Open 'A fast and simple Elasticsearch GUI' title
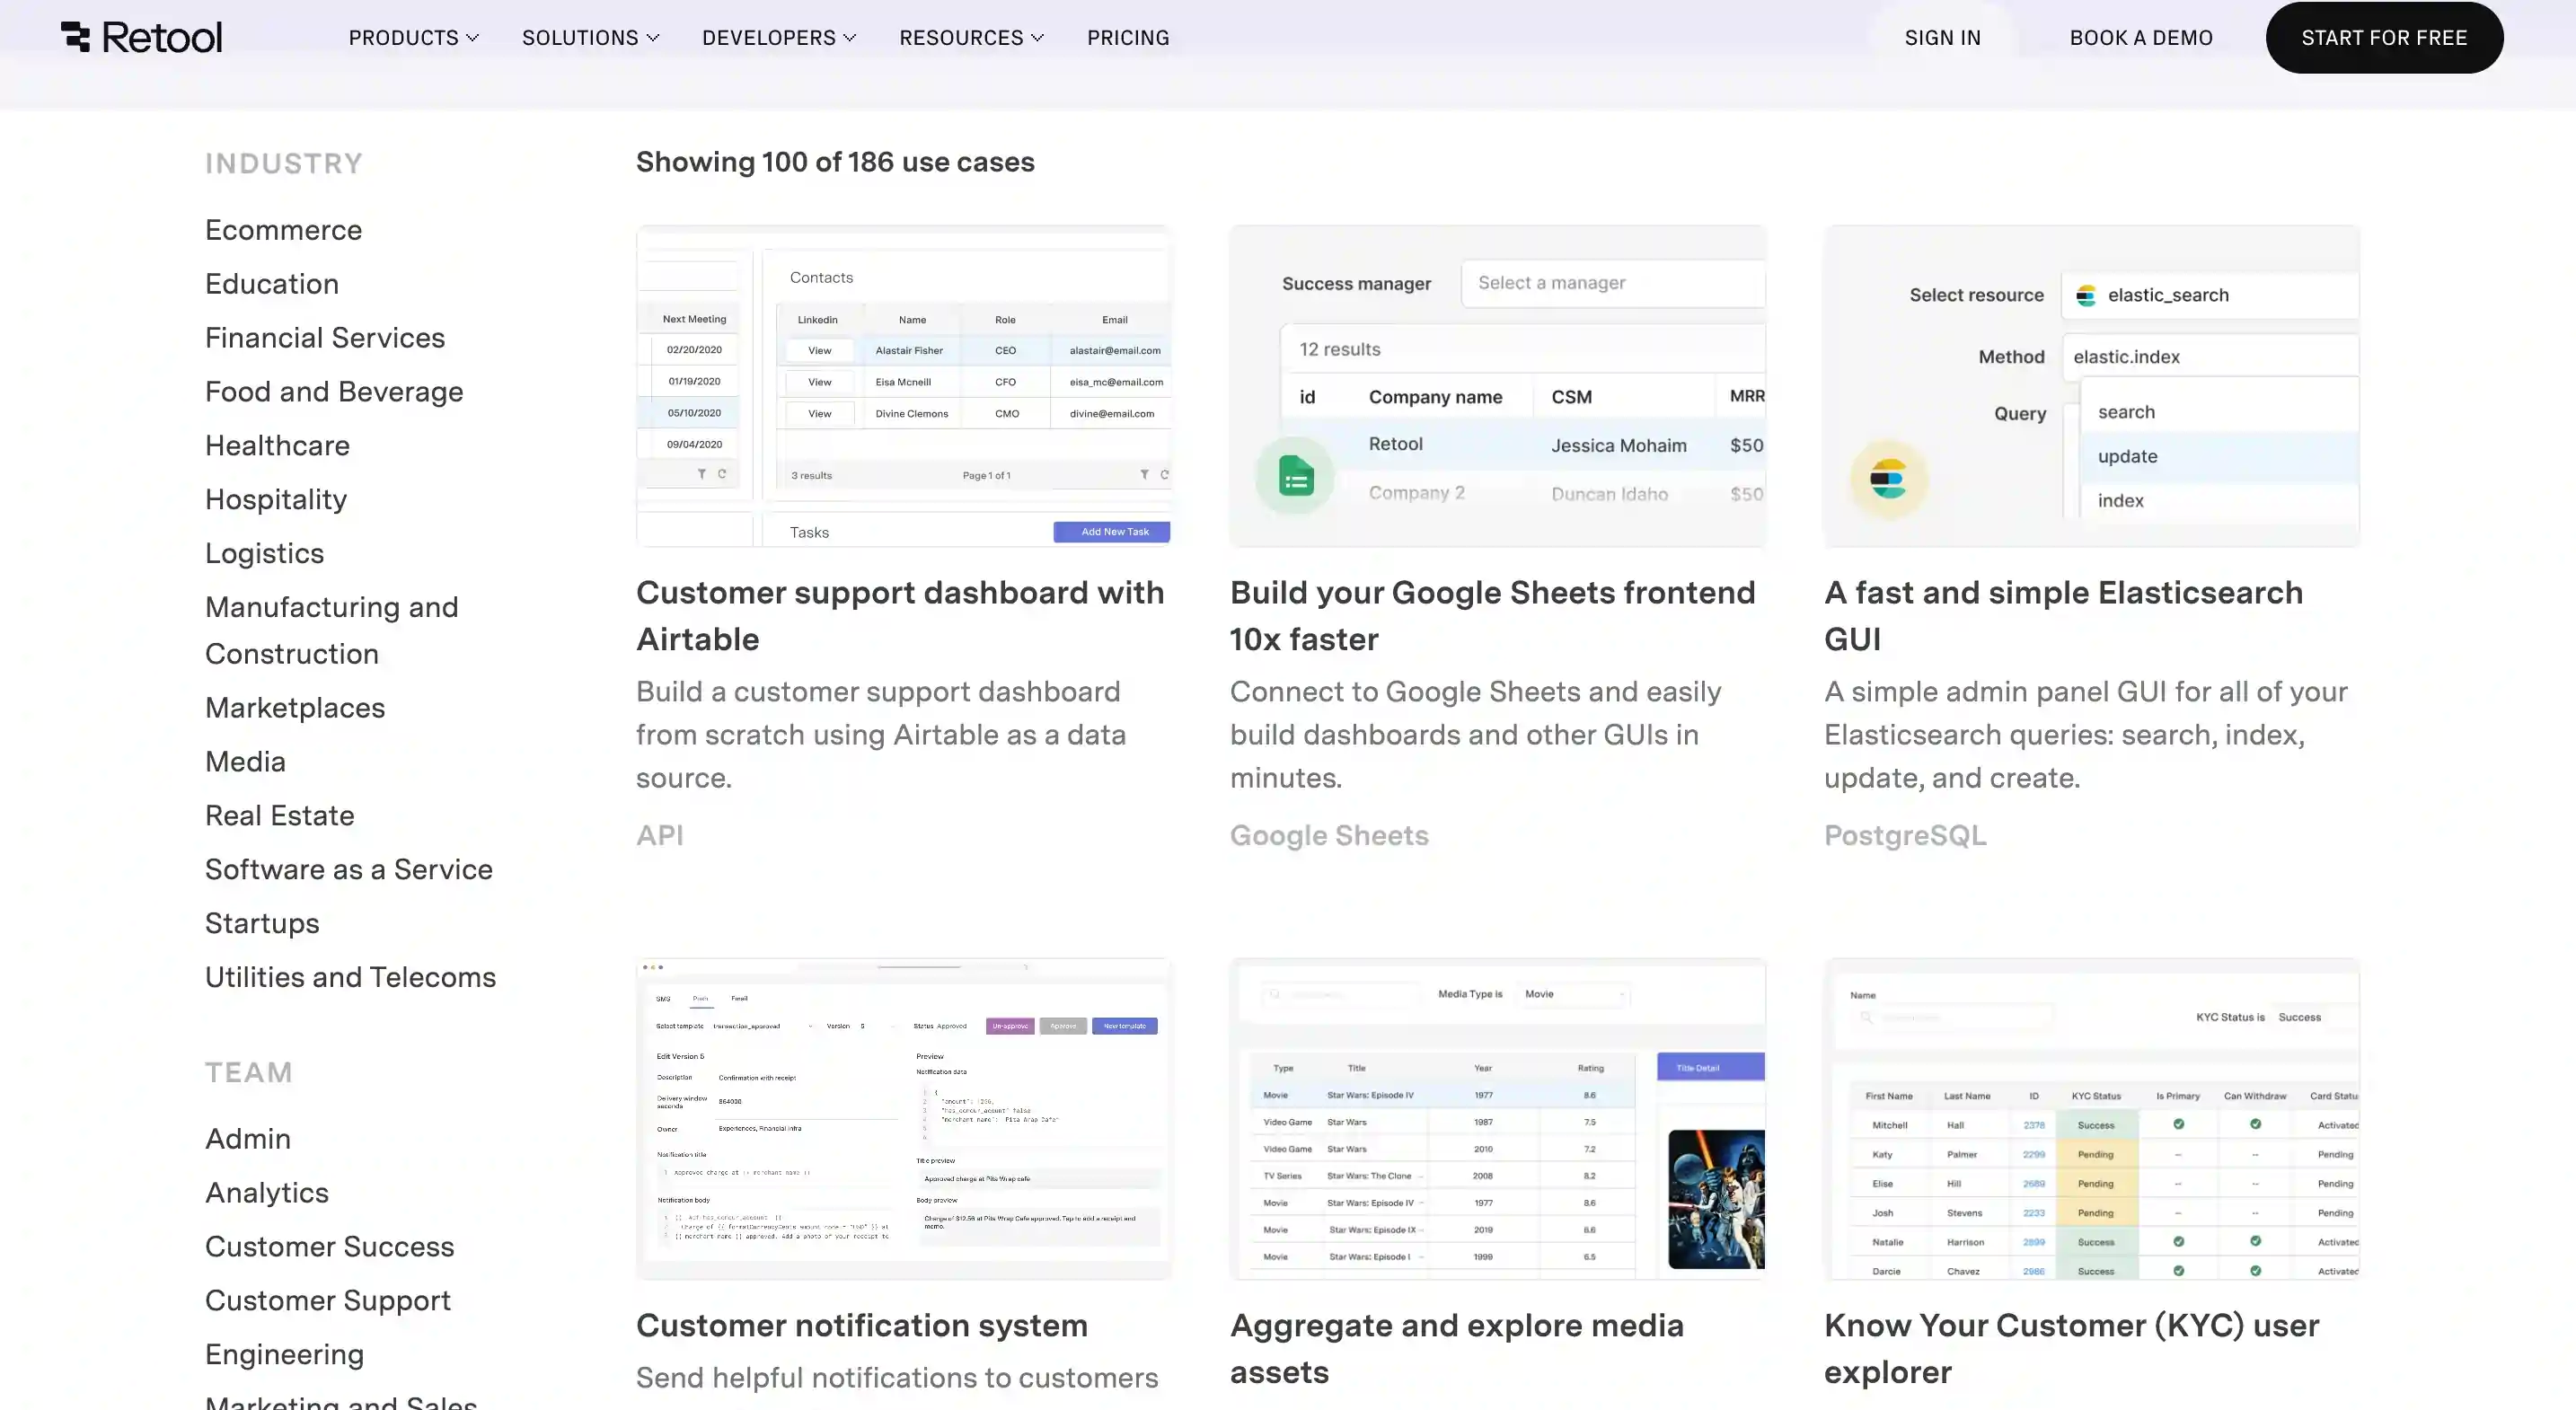This screenshot has width=2576, height=1410. coord(2063,616)
